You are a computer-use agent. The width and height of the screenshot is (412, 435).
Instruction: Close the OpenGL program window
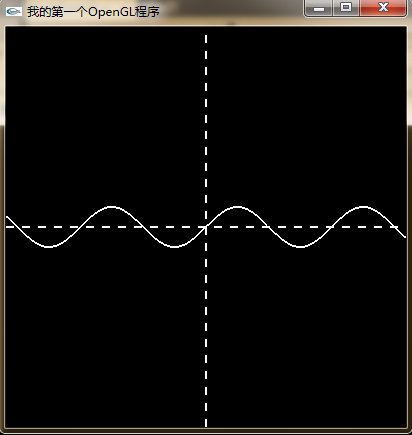pyautogui.click(x=383, y=8)
